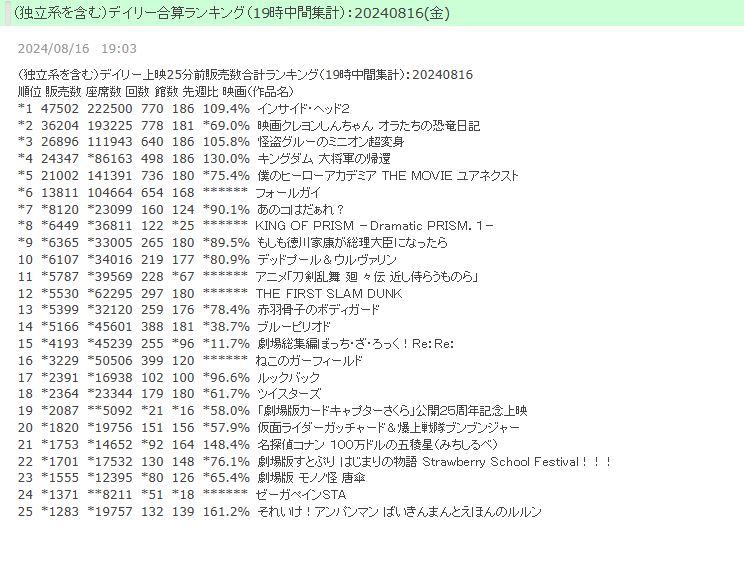Click sales figure *2364 in rank 18 row
The width and height of the screenshot is (744, 581).
pyautogui.click(x=60, y=394)
